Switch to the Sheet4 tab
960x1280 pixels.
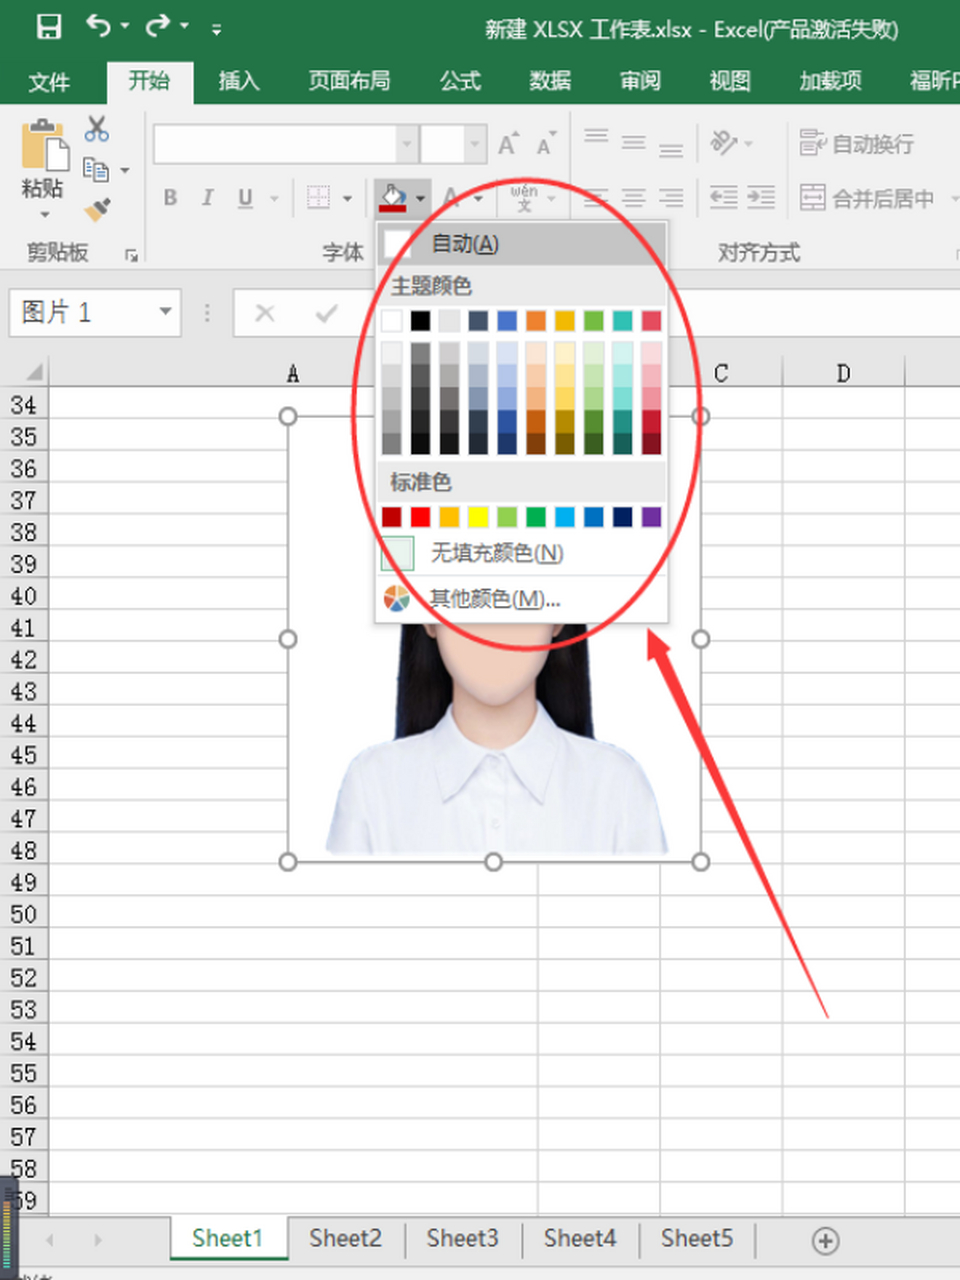point(580,1238)
